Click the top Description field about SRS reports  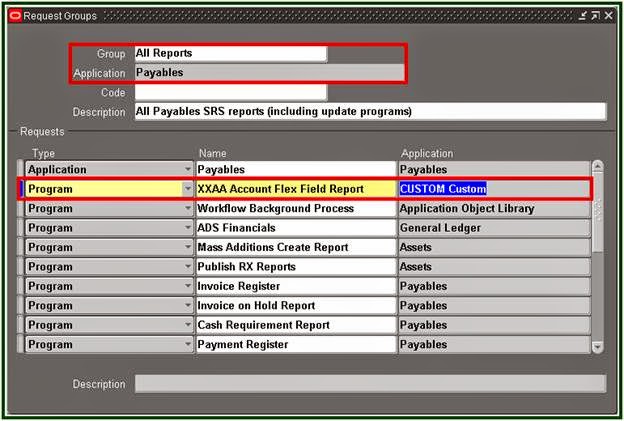click(x=370, y=111)
